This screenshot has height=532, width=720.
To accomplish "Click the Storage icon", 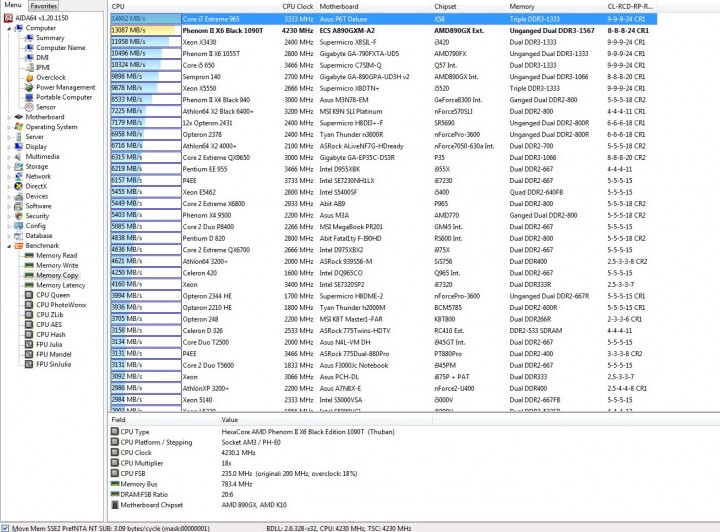I will coord(19,167).
